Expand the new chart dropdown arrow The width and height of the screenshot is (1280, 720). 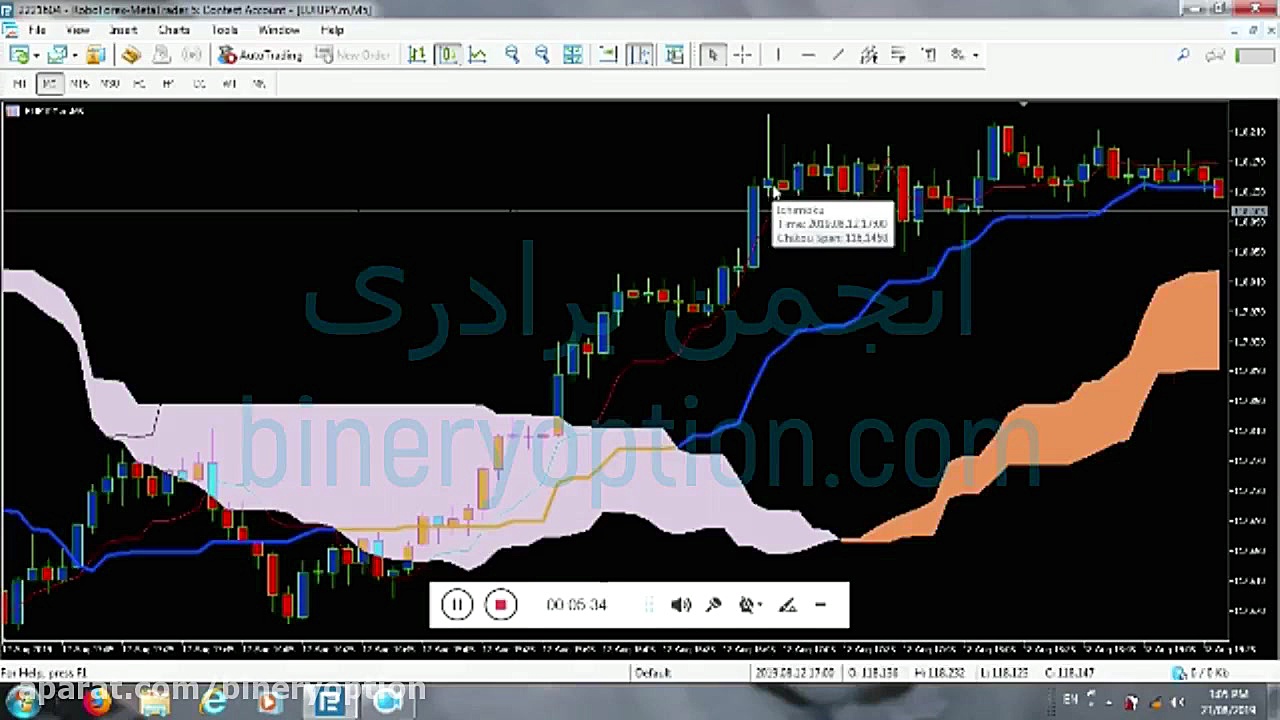coord(36,56)
